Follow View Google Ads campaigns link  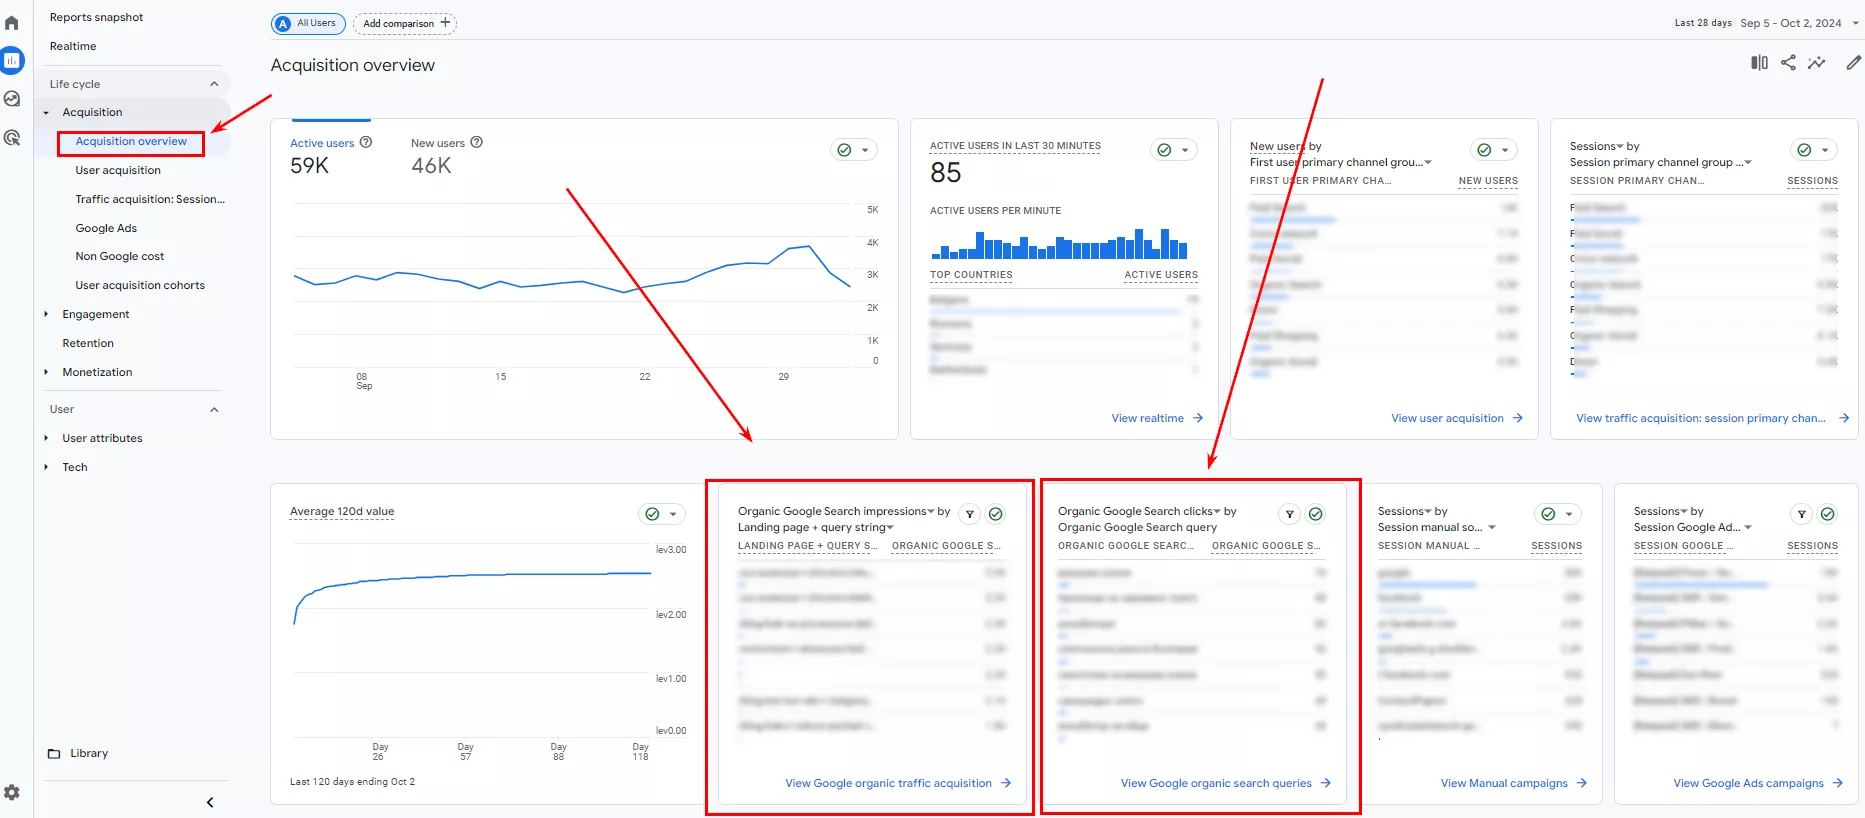pos(1758,783)
